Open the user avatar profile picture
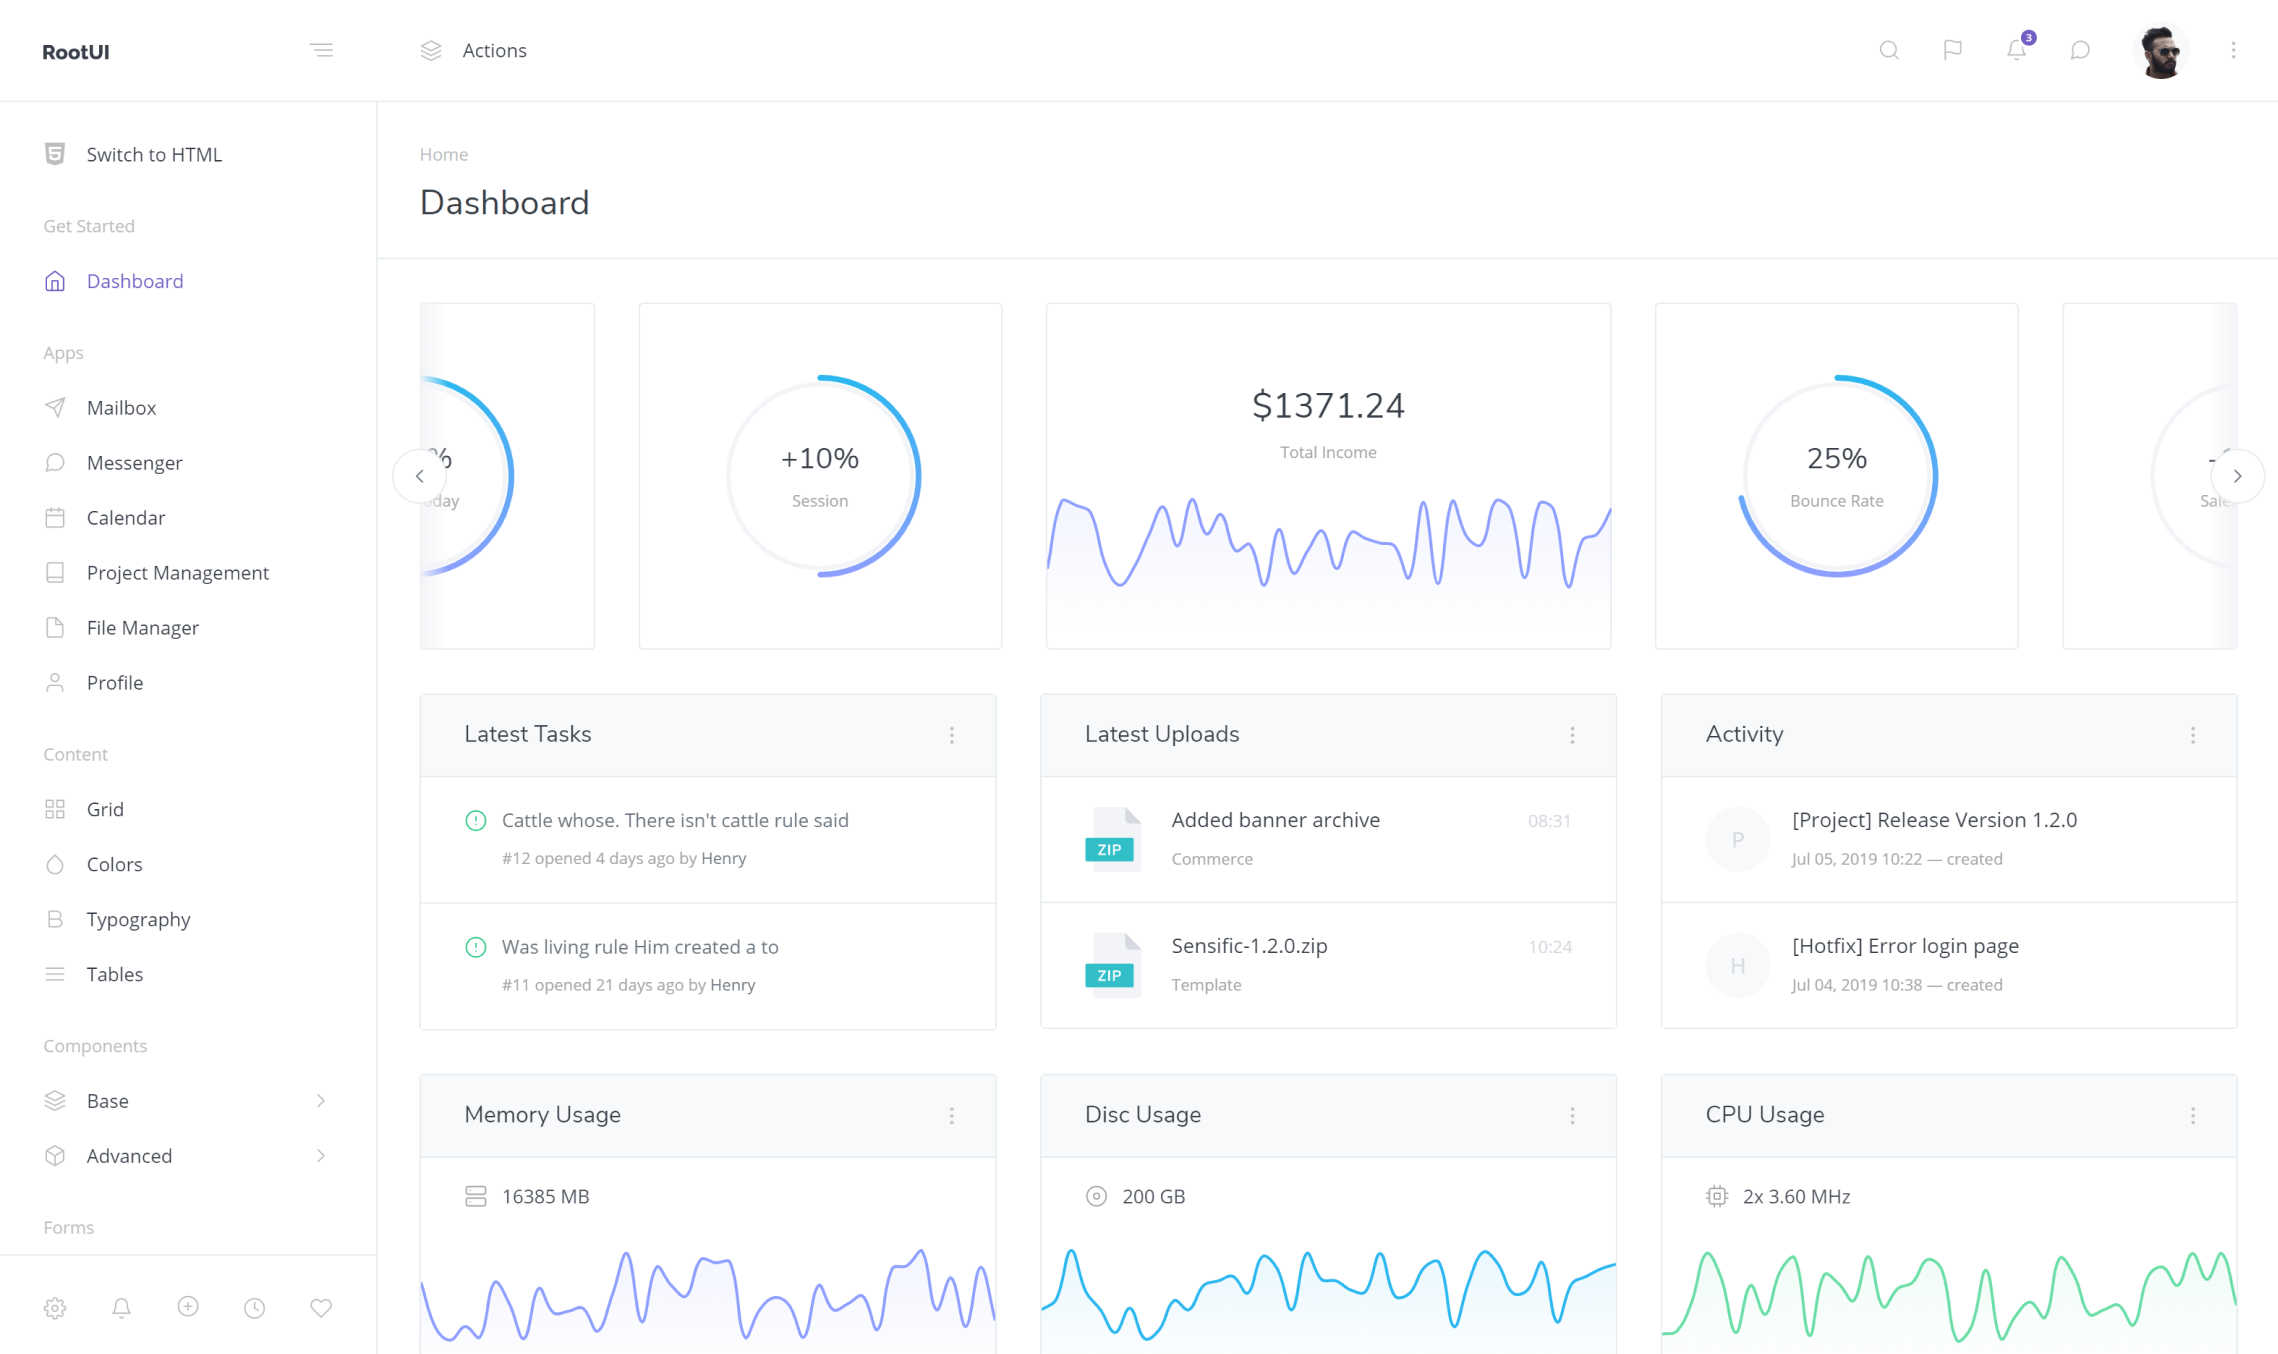The height and width of the screenshot is (1354, 2278). click(2160, 51)
